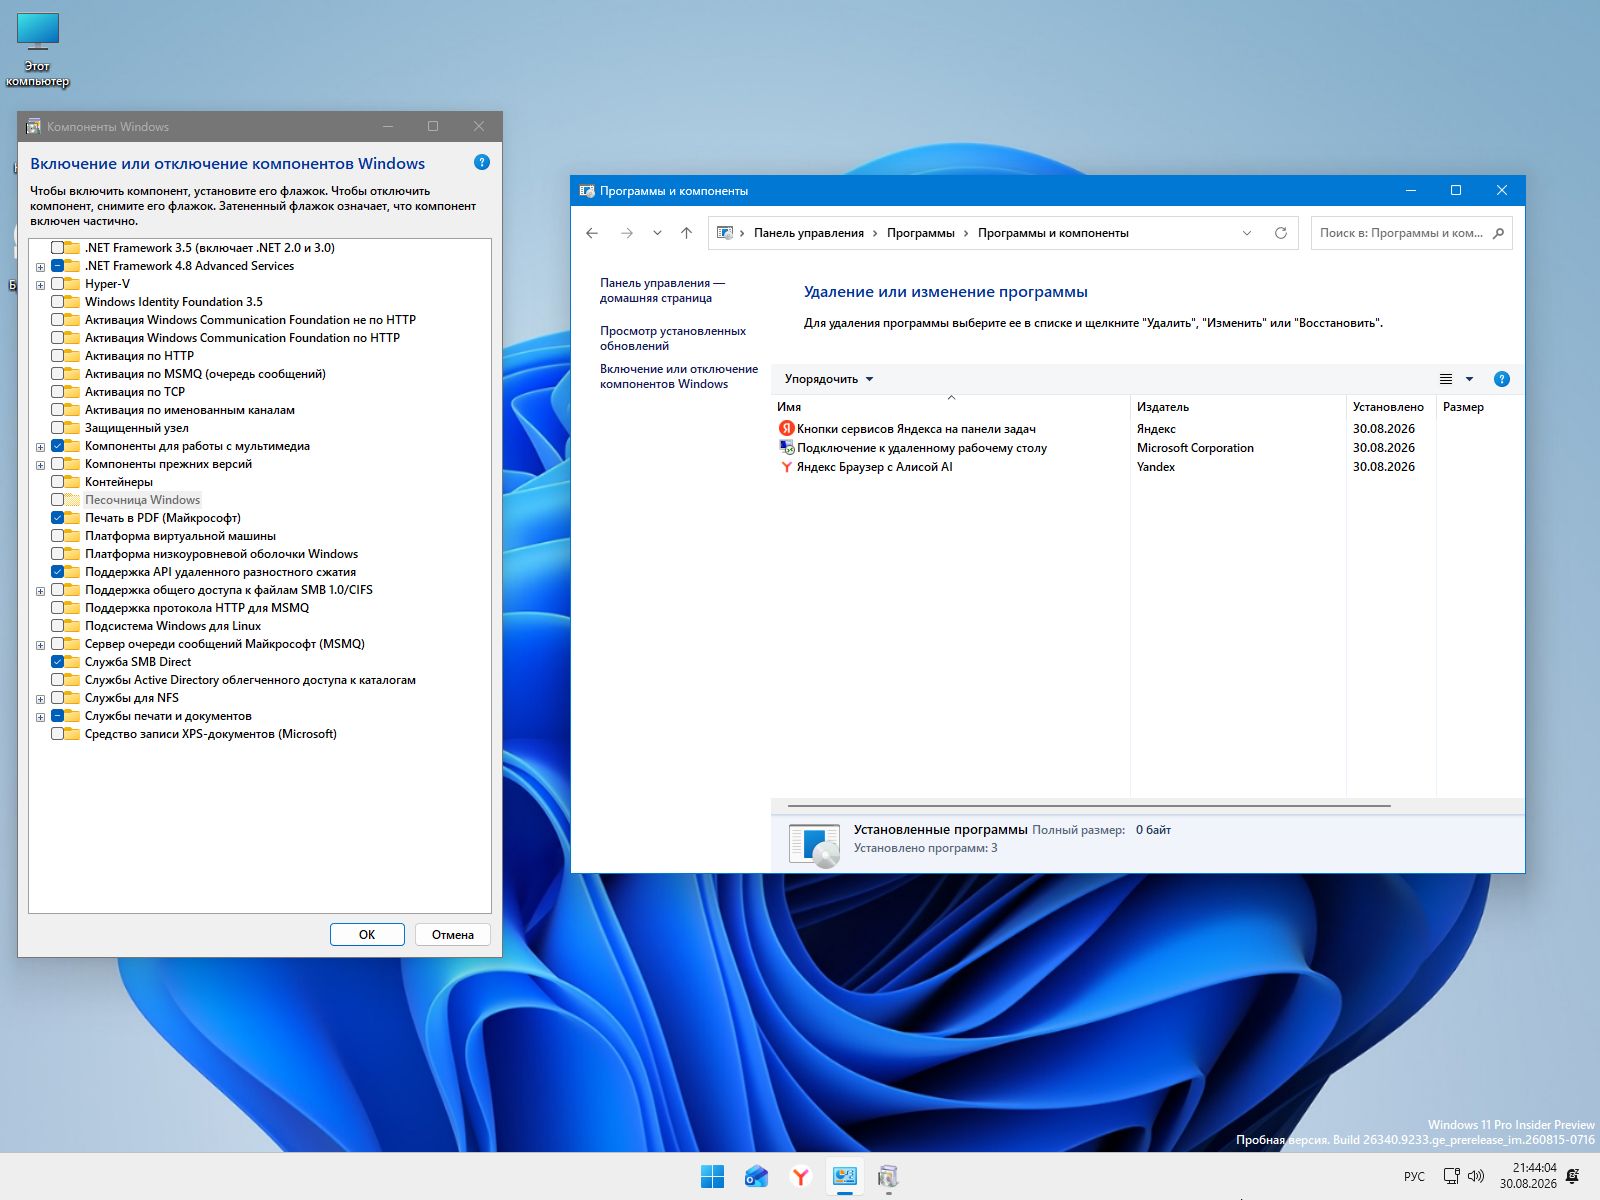Screen dimensions: 1600x1200
Task: Open the notification center icon
Action: (1573, 1176)
